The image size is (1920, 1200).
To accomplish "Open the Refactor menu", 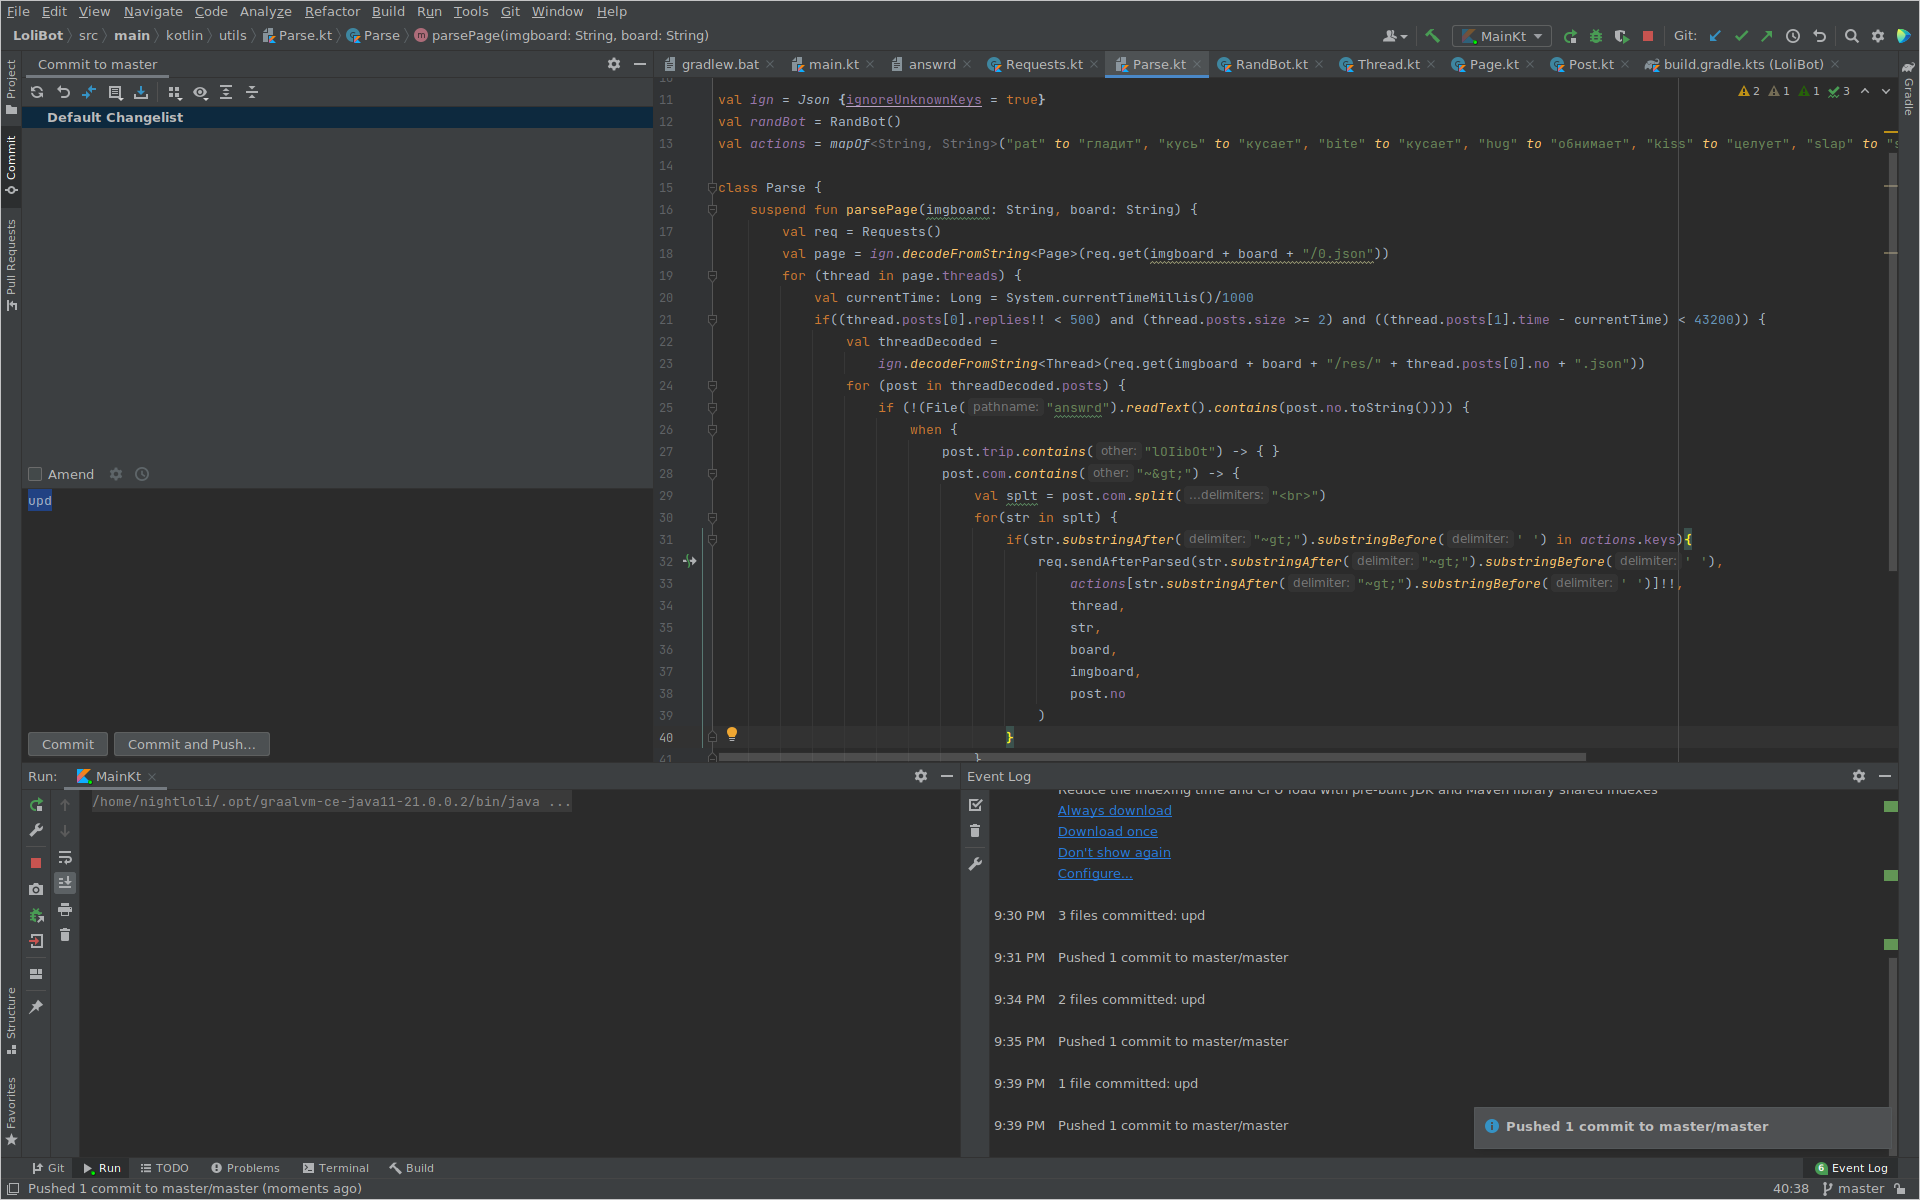I will pos(332,11).
